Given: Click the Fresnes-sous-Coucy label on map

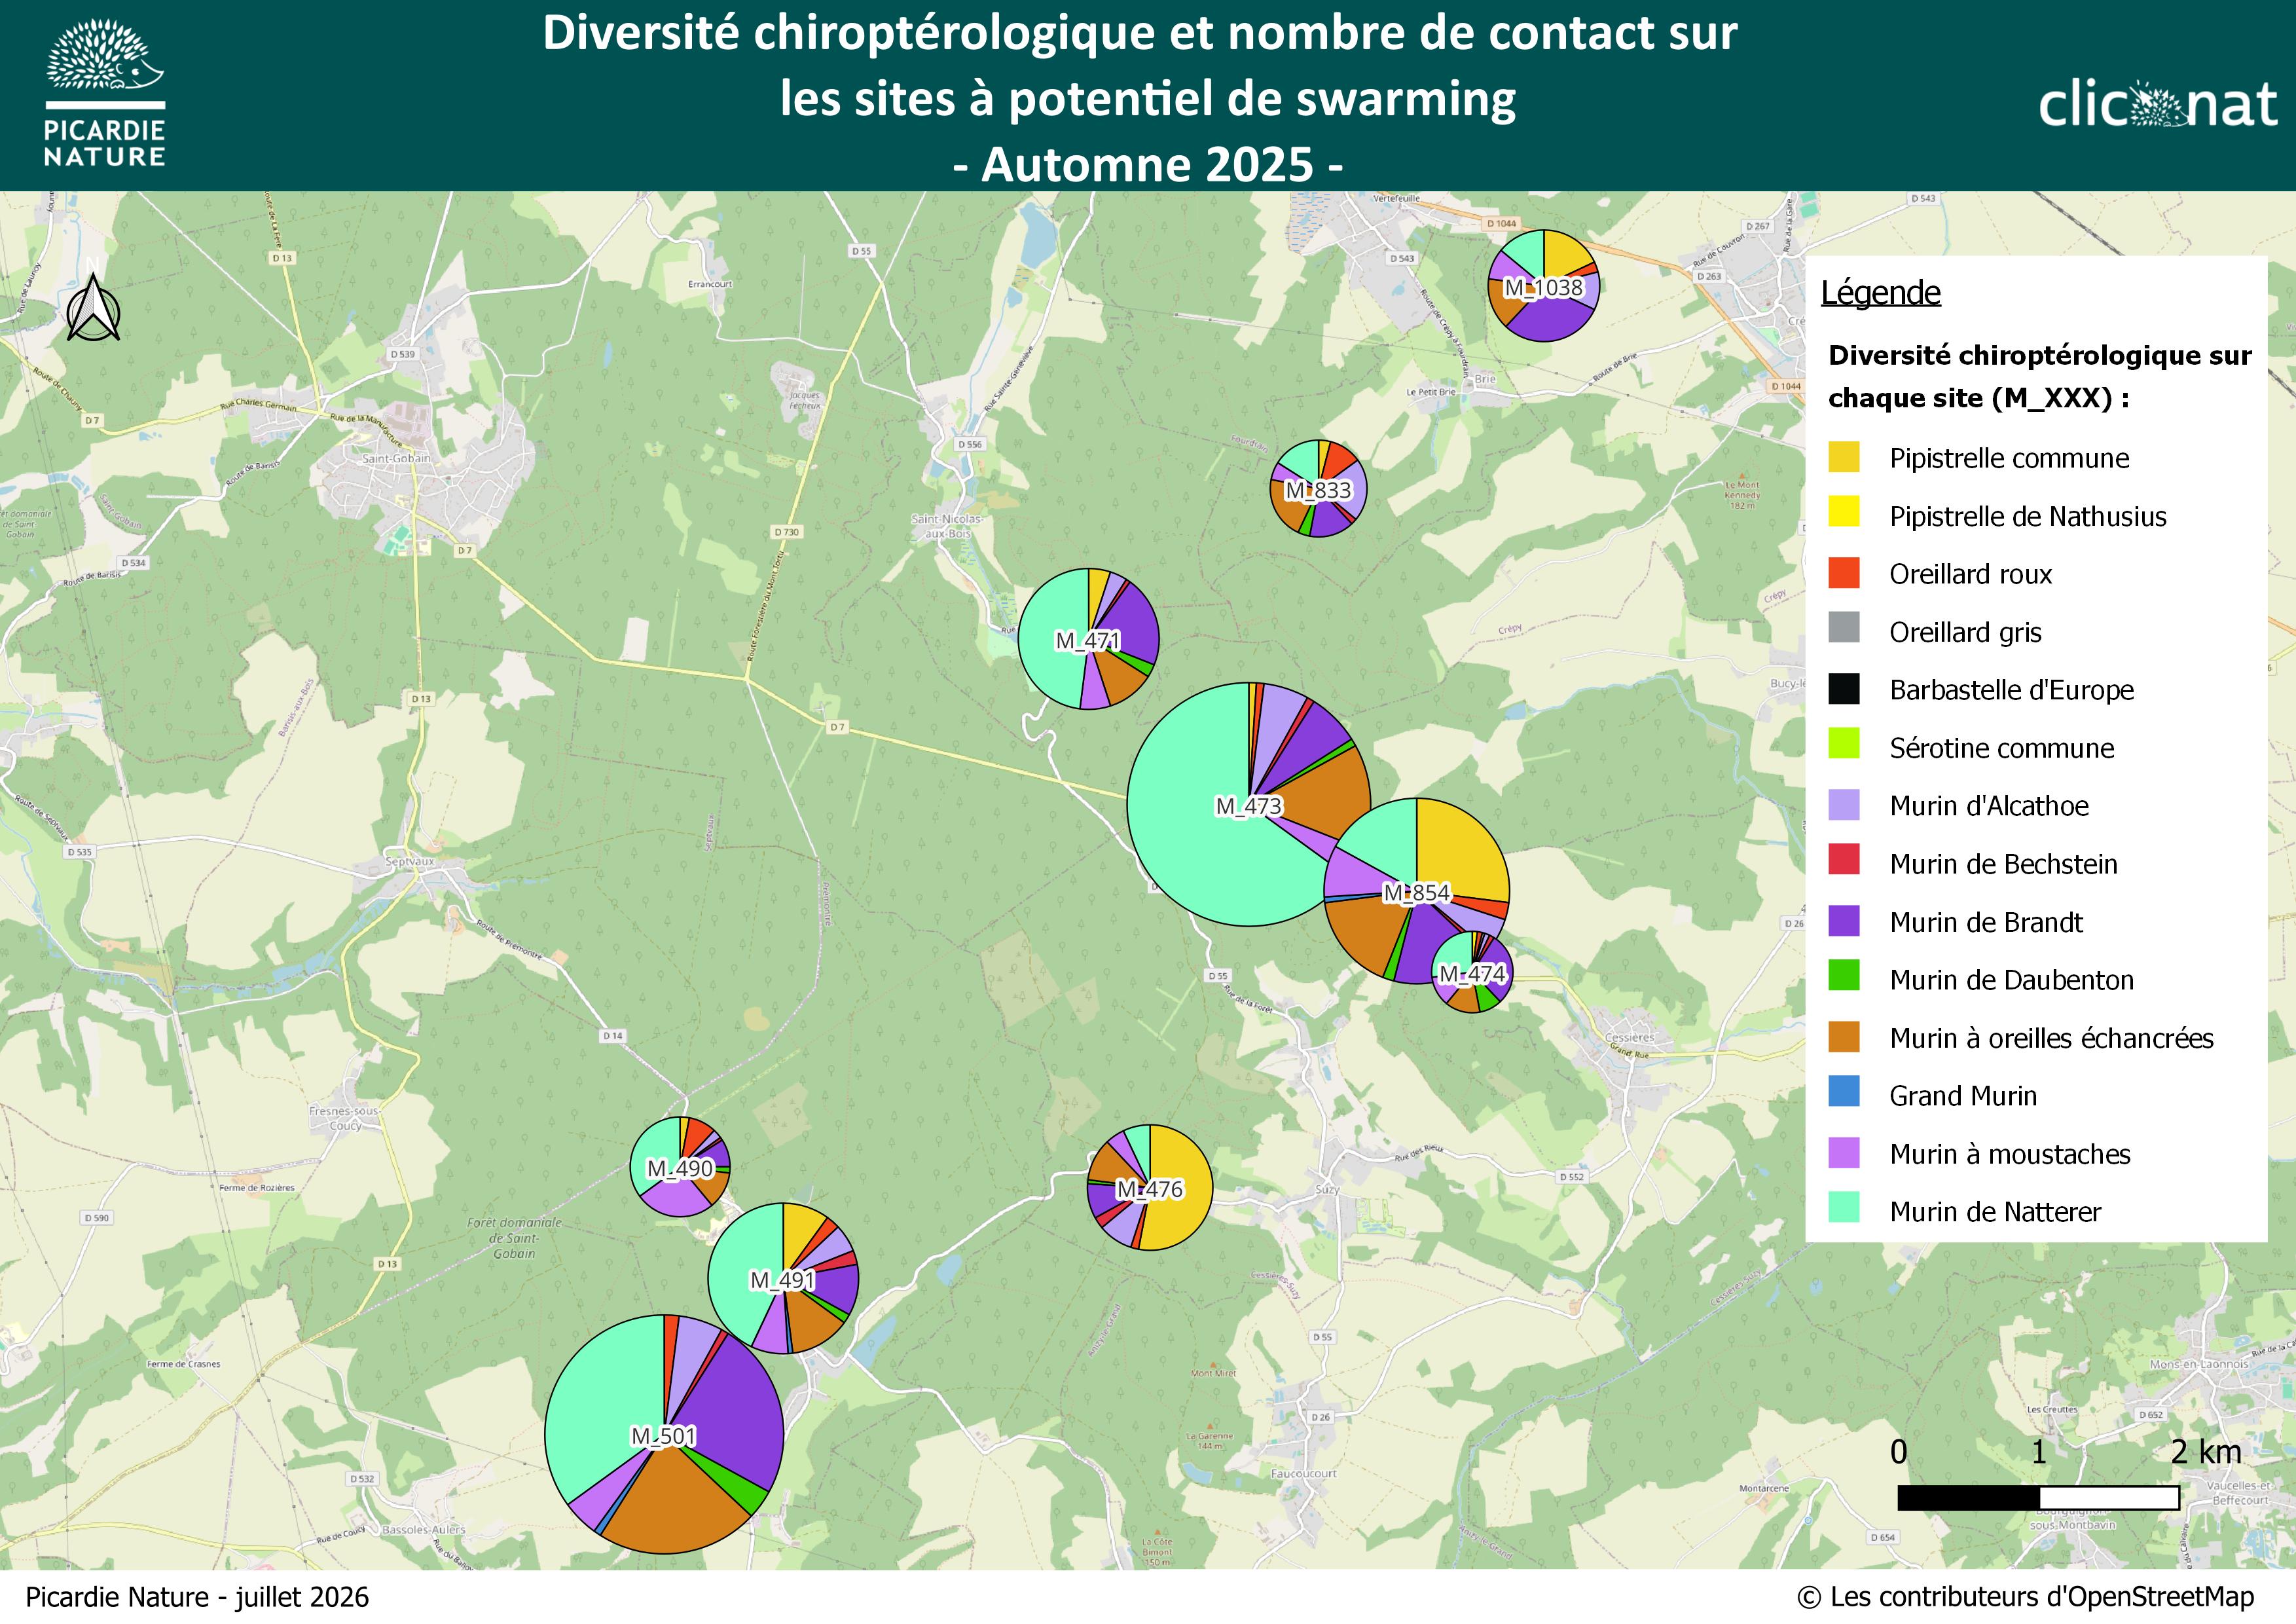Looking at the screenshot, I should (x=345, y=1118).
